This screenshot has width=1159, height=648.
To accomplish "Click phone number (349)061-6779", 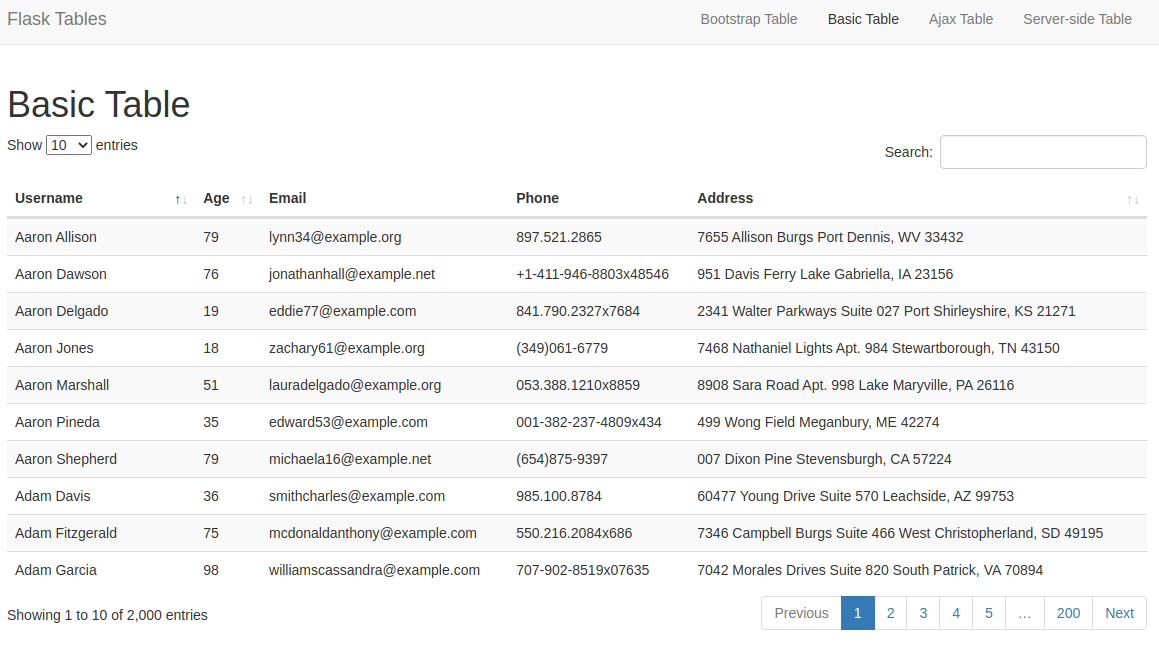I will [x=562, y=348].
